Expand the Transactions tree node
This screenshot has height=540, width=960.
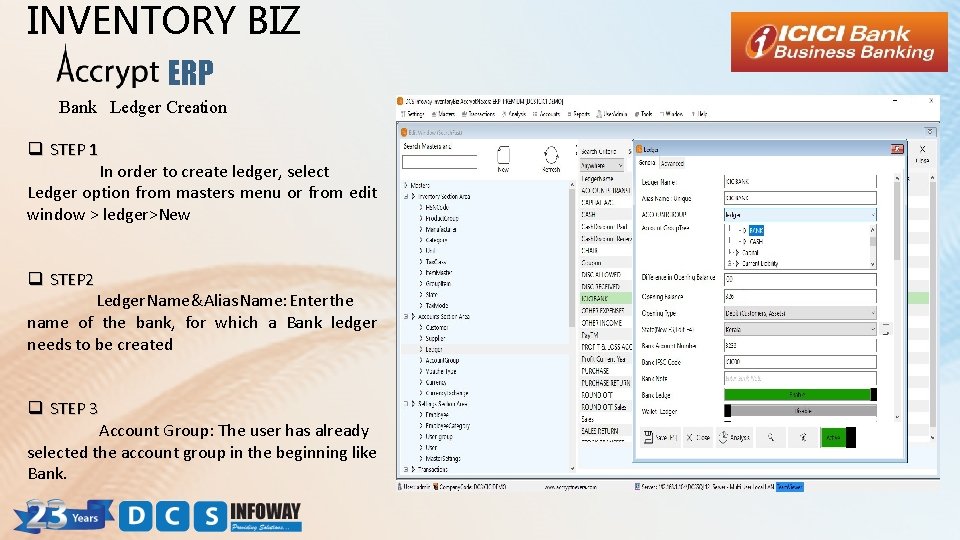pos(406,470)
